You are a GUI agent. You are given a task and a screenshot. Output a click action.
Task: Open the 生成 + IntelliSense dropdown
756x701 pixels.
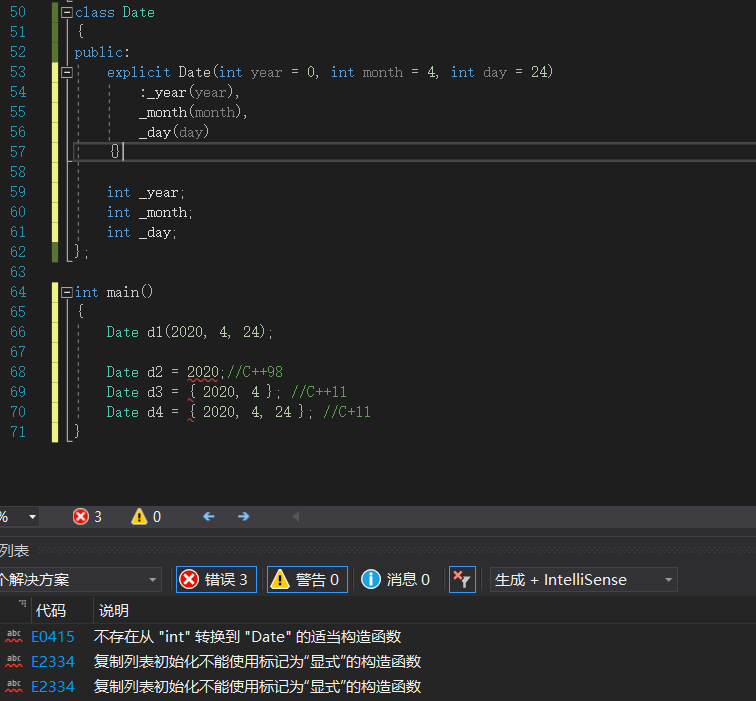click(583, 580)
